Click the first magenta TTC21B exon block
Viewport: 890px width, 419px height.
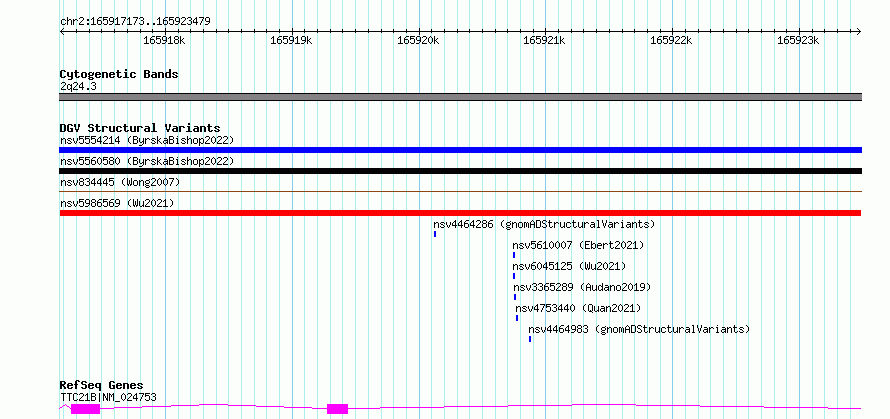(85, 409)
